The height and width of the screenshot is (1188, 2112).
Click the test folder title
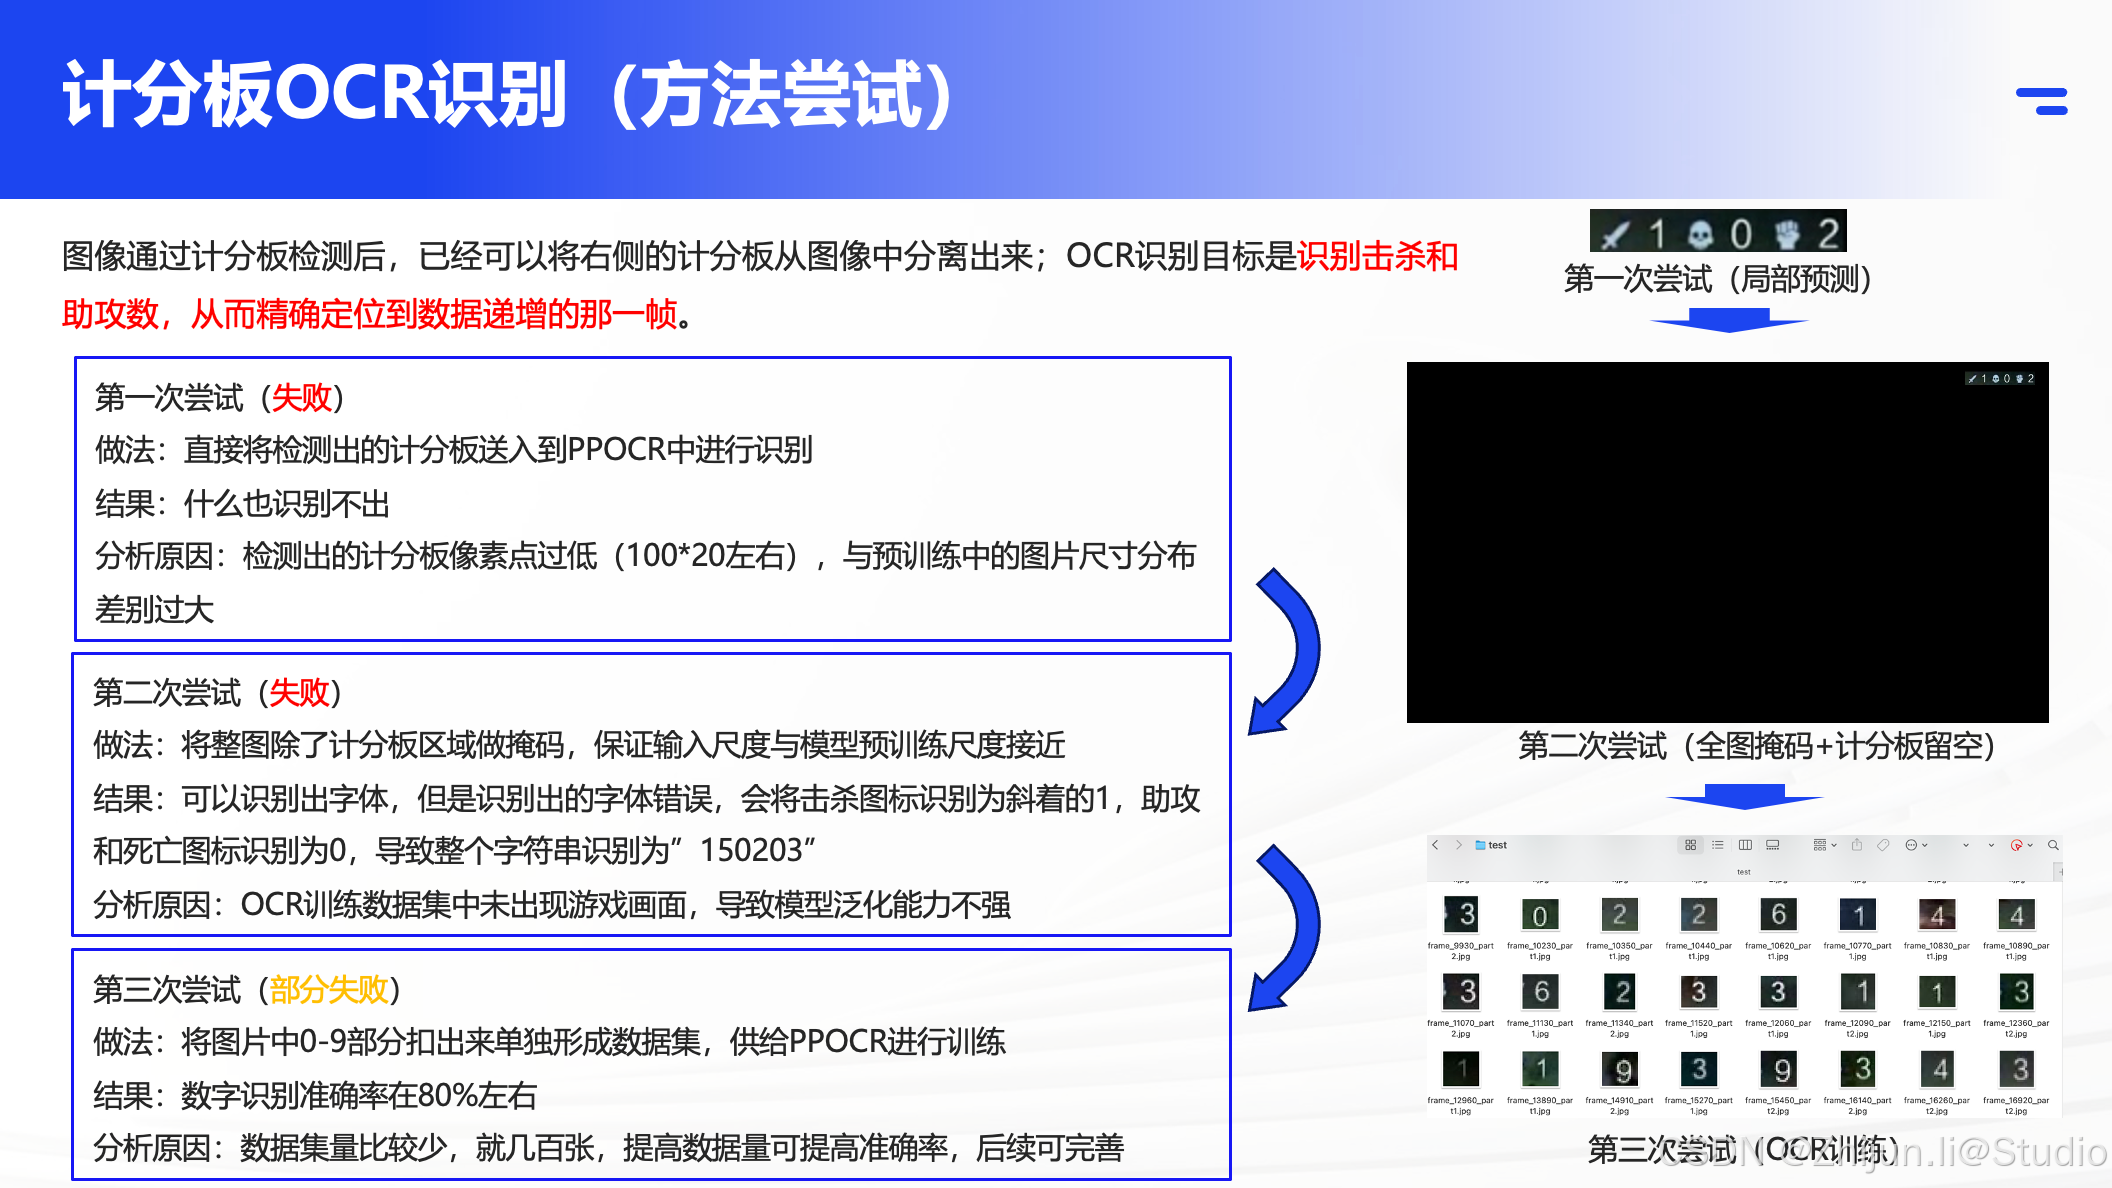tap(1497, 845)
